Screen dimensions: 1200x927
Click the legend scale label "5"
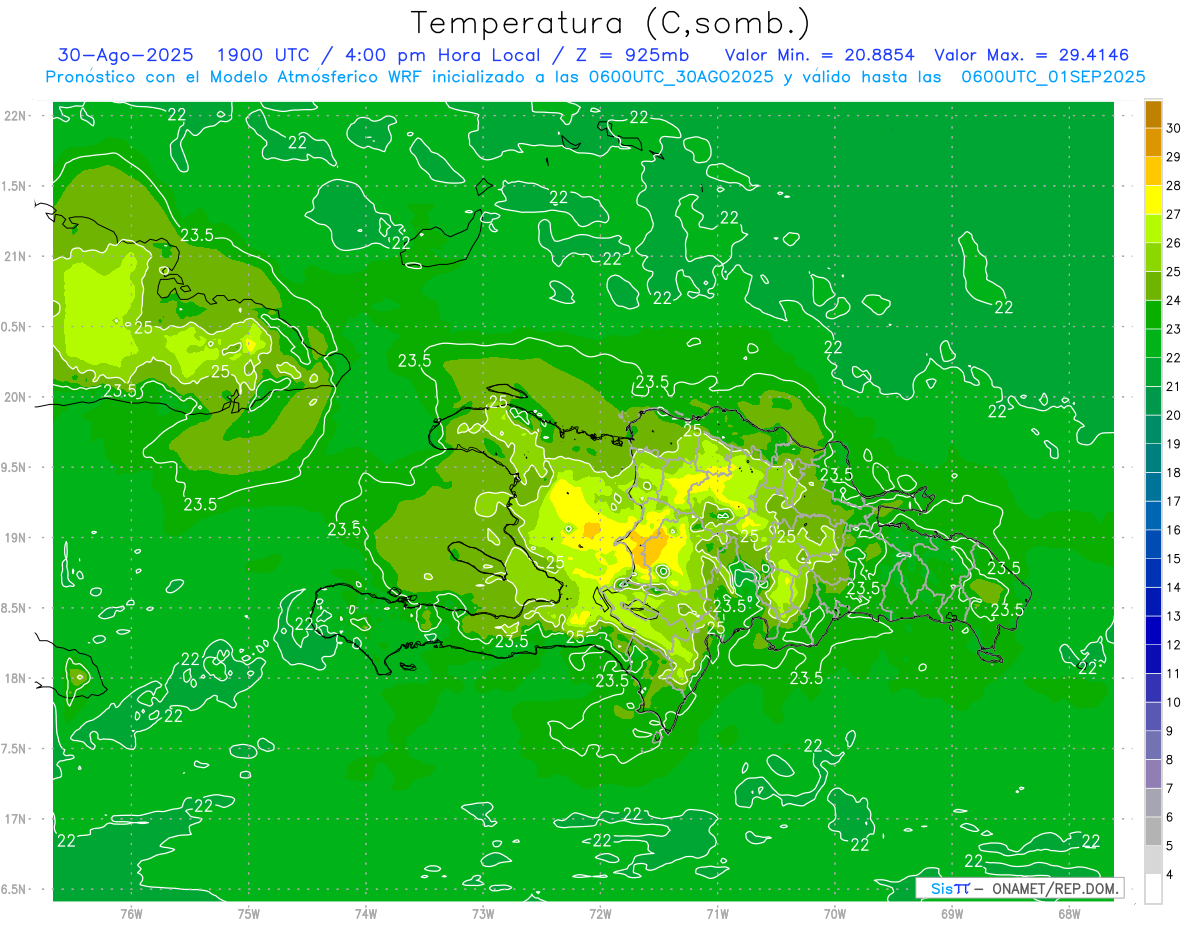tap(1171, 846)
